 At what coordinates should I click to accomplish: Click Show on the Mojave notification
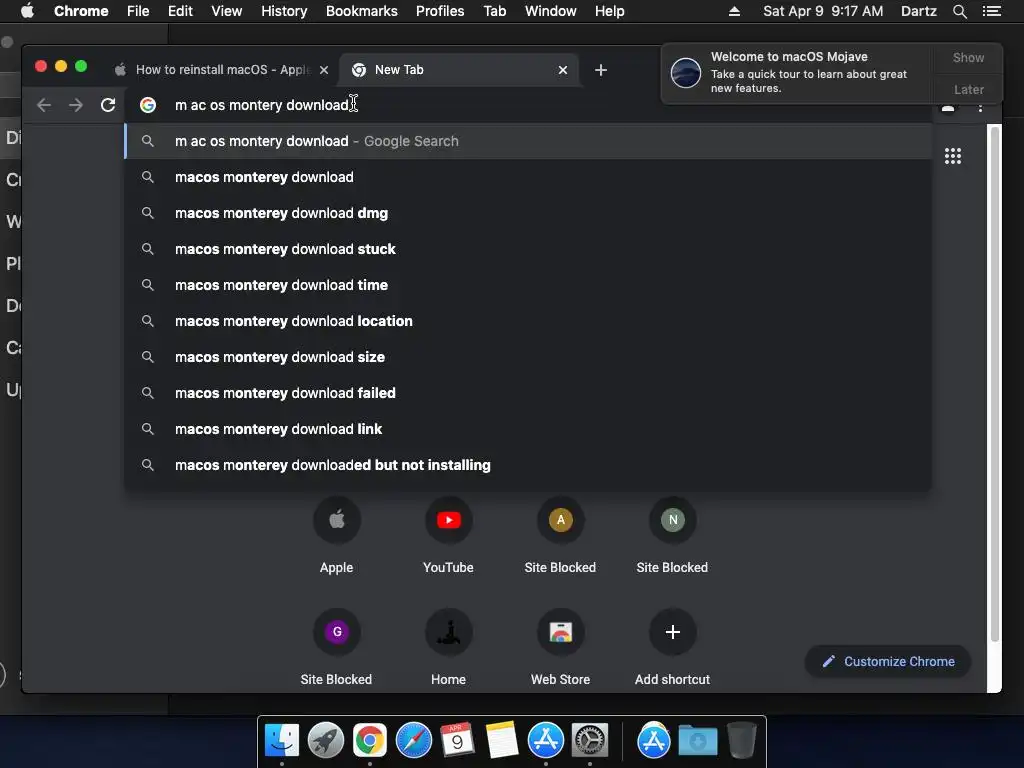coord(968,57)
